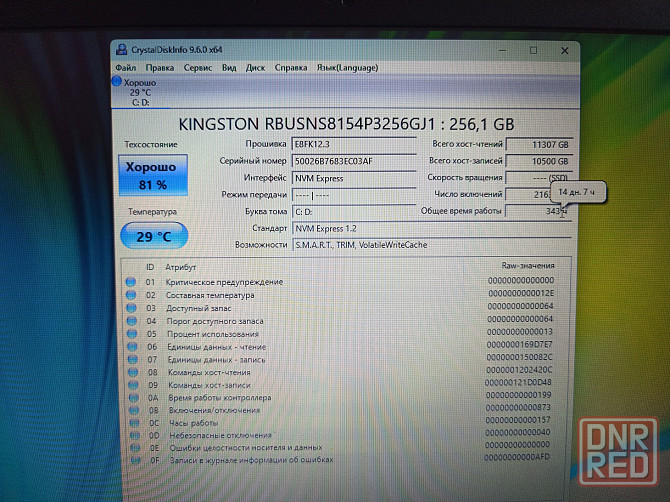Click the blue disk status circle icon
The width and height of the screenshot is (670, 502).
point(117,81)
